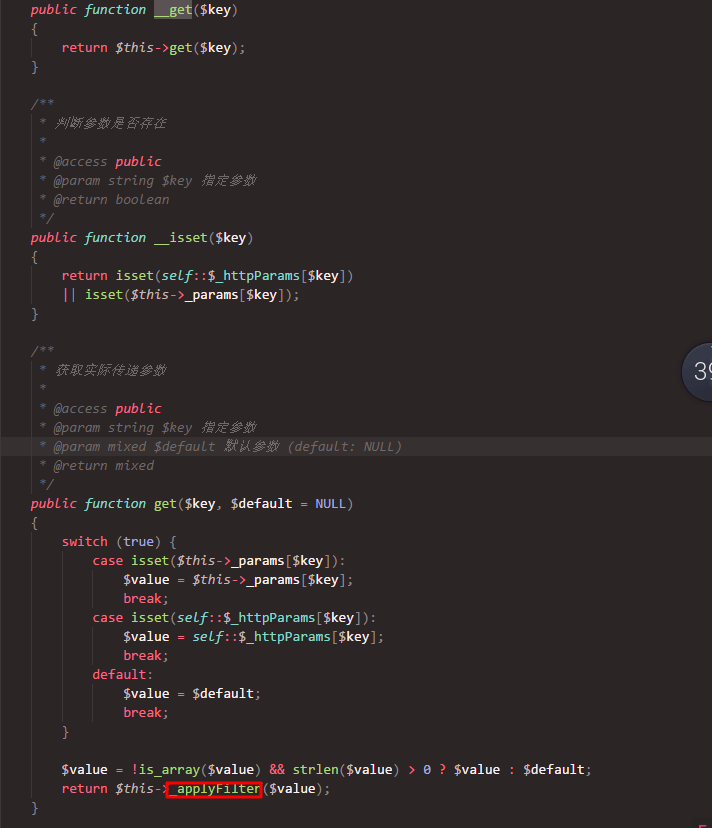Viewport: 712px width, 828px height.
Task: Click the 'default:' case label
Action: 123,675
